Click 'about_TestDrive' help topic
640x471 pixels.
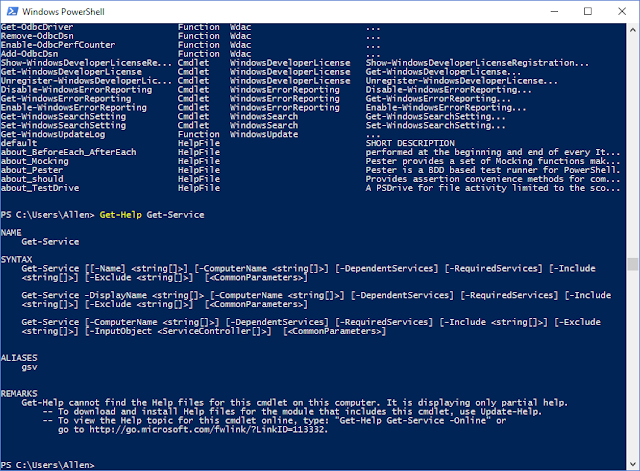tap(40, 188)
